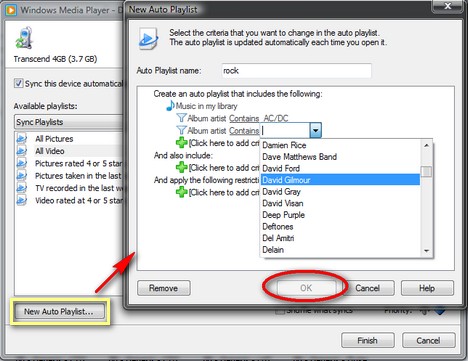
Task: Select Damien Rice from the artist list
Action: pyautogui.click(x=340, y=145)
